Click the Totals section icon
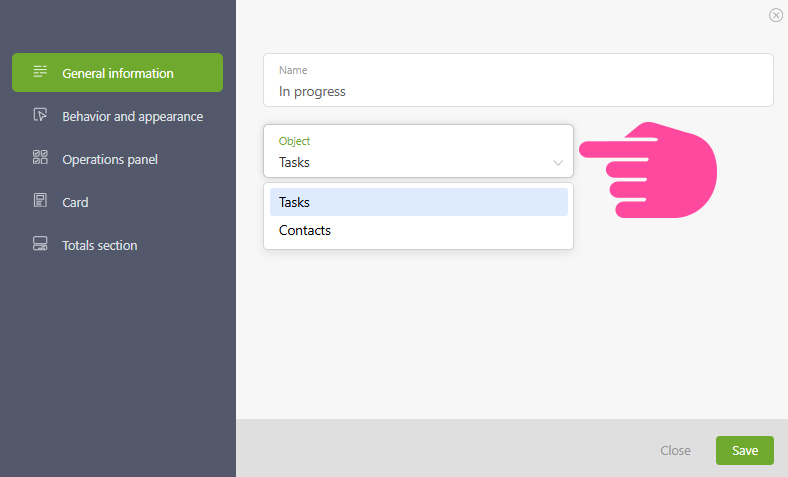Screen dimensions: 788x477 point(40,244)
